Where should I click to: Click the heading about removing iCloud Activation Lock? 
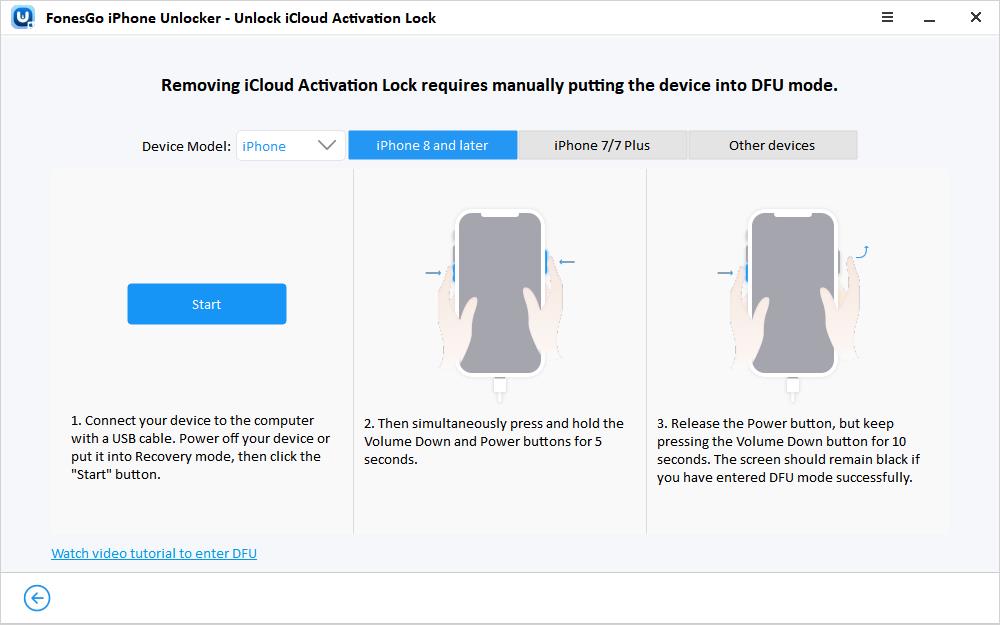point(499,85)
